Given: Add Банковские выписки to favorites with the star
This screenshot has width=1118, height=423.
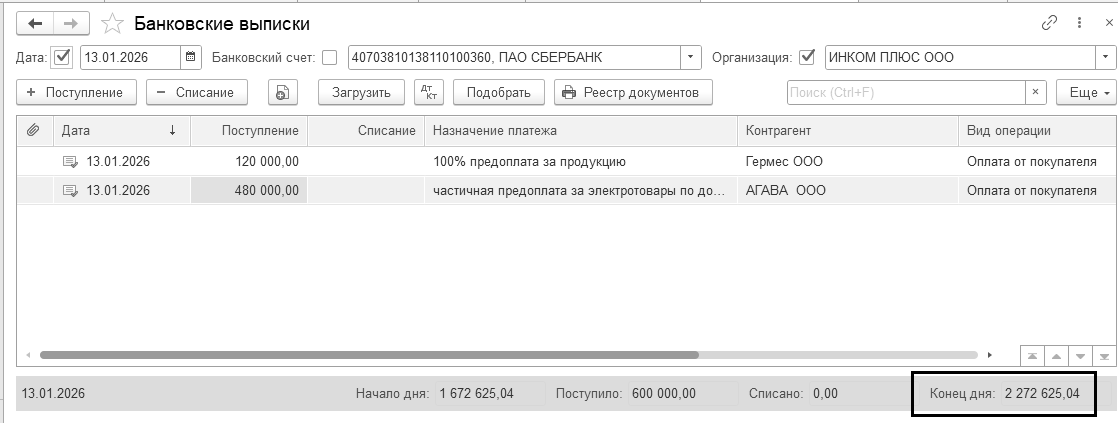Looking at the screenshot, I should coord(114,23).
